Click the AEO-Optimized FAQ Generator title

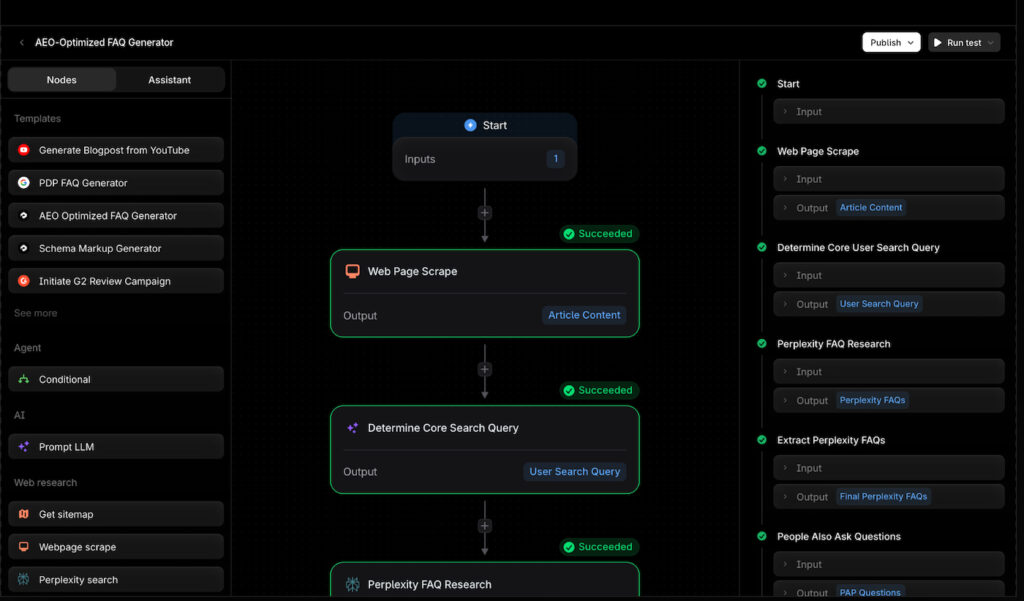click(104, 42)
